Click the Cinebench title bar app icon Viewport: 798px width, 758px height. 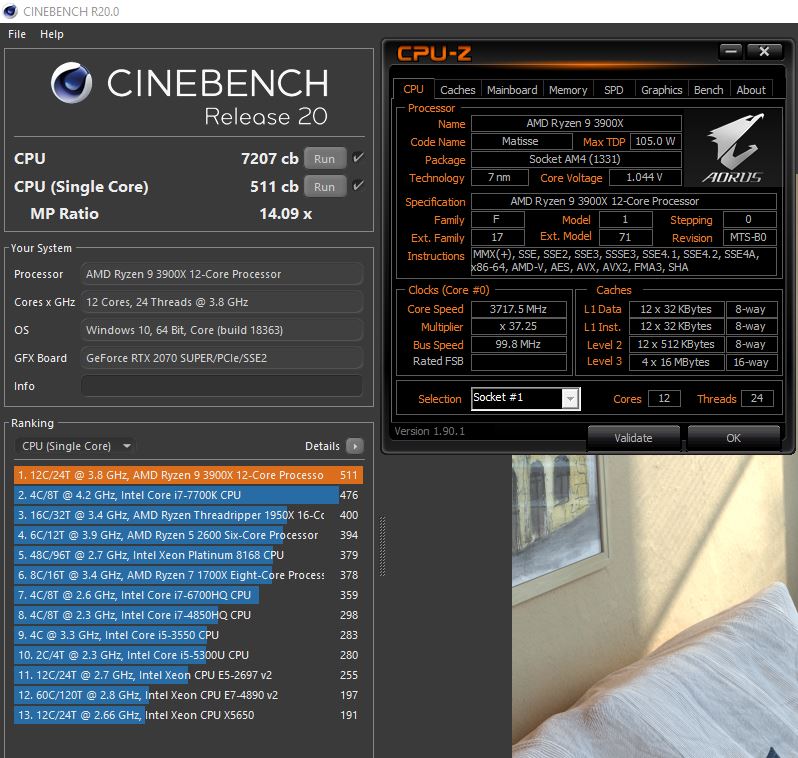(x=10, y=11)
